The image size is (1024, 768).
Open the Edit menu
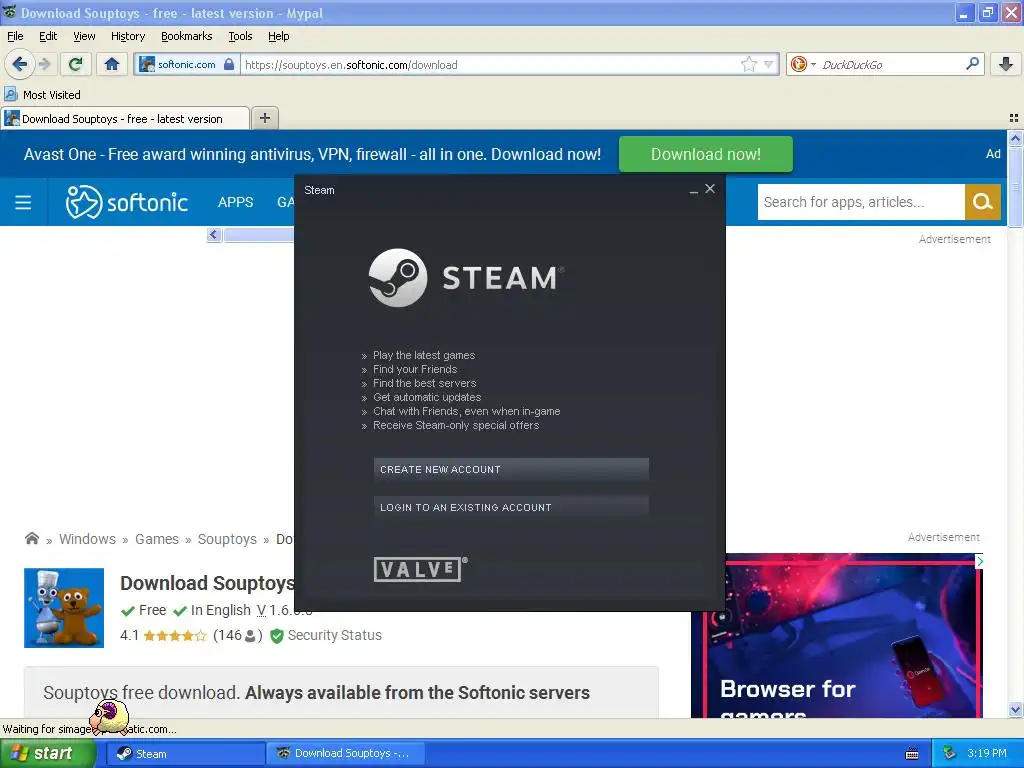pos(48,36)
